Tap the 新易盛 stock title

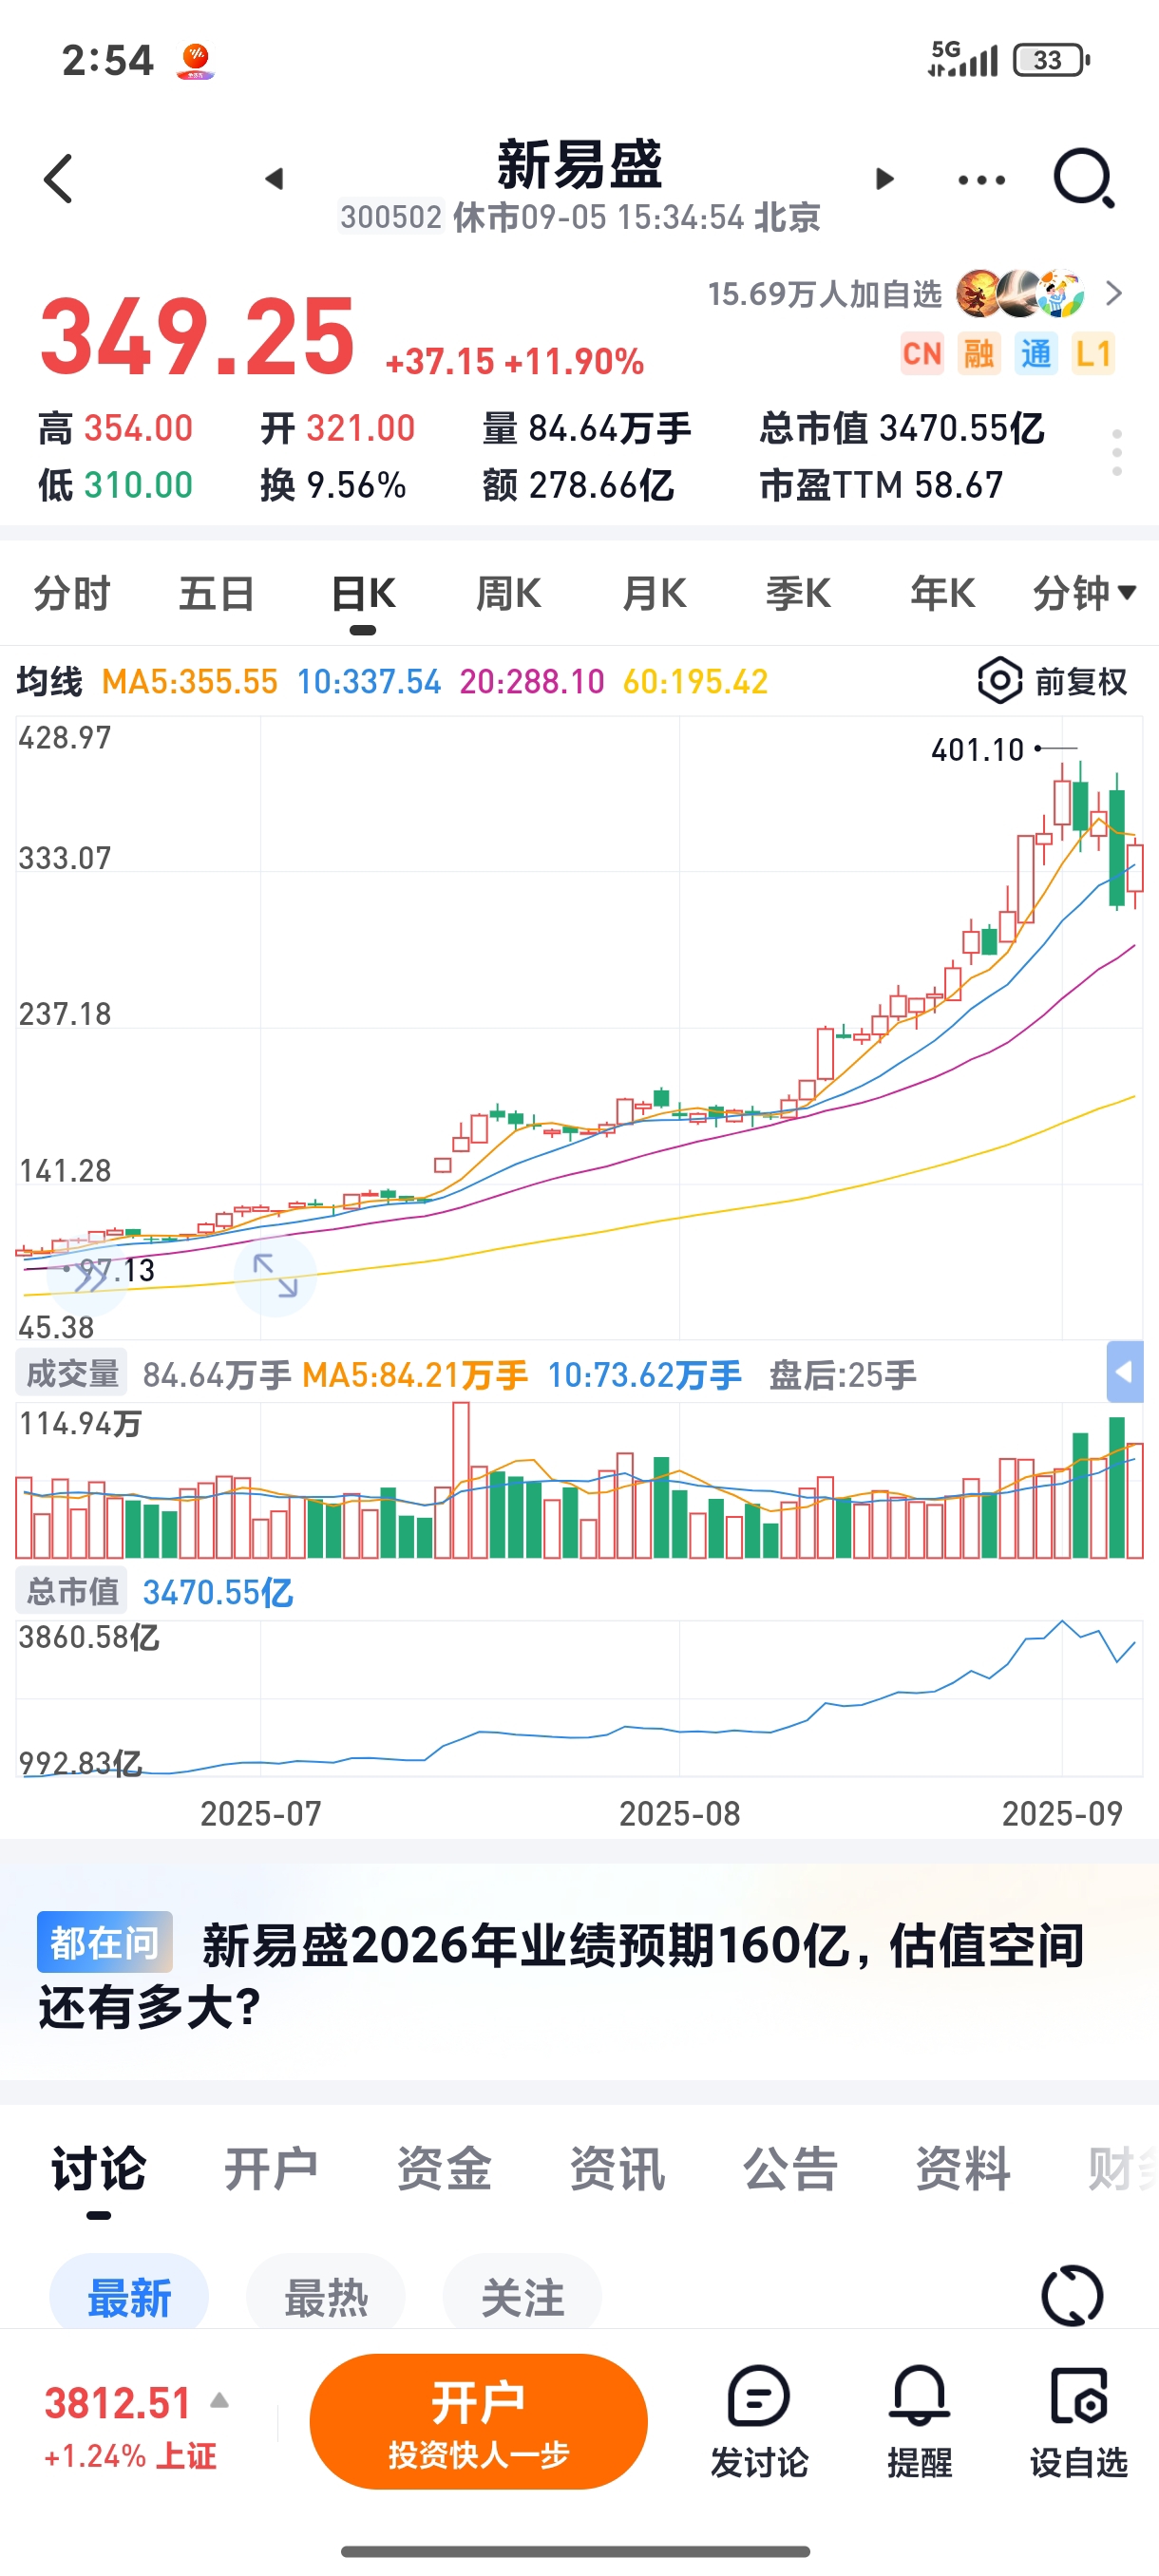click(x=580, y=165)
